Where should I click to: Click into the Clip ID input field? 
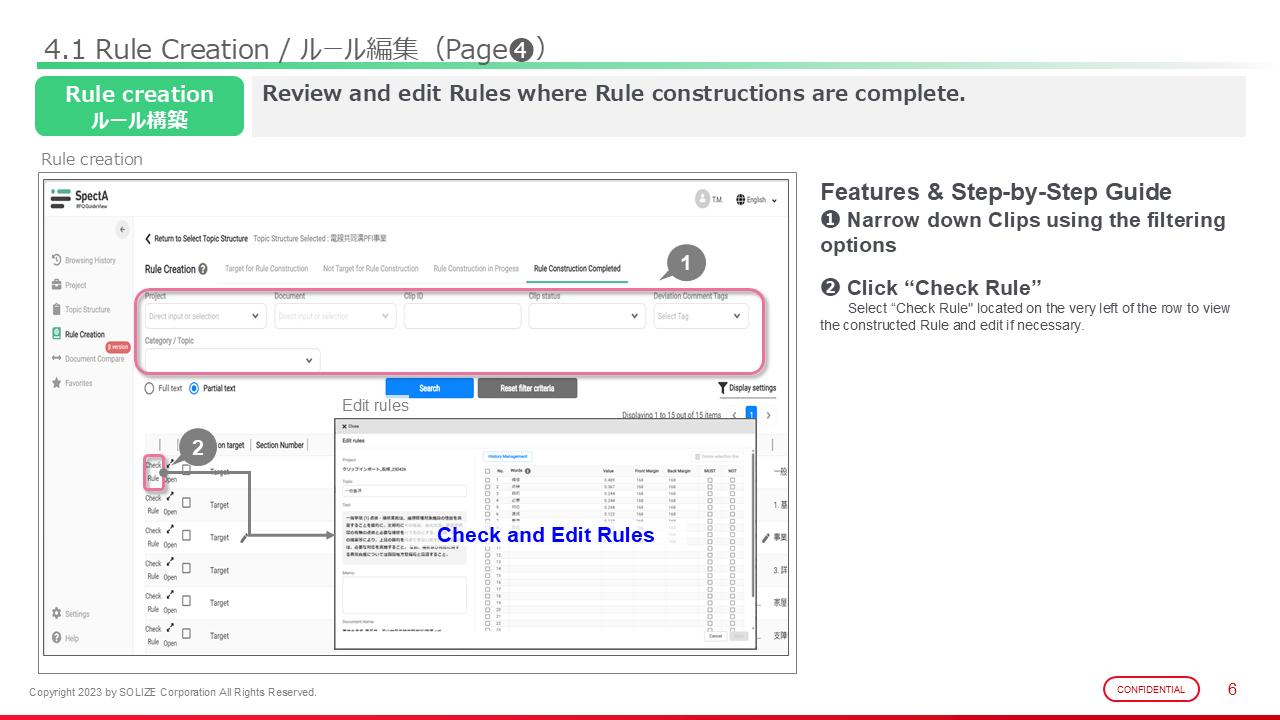click(462, 316)
